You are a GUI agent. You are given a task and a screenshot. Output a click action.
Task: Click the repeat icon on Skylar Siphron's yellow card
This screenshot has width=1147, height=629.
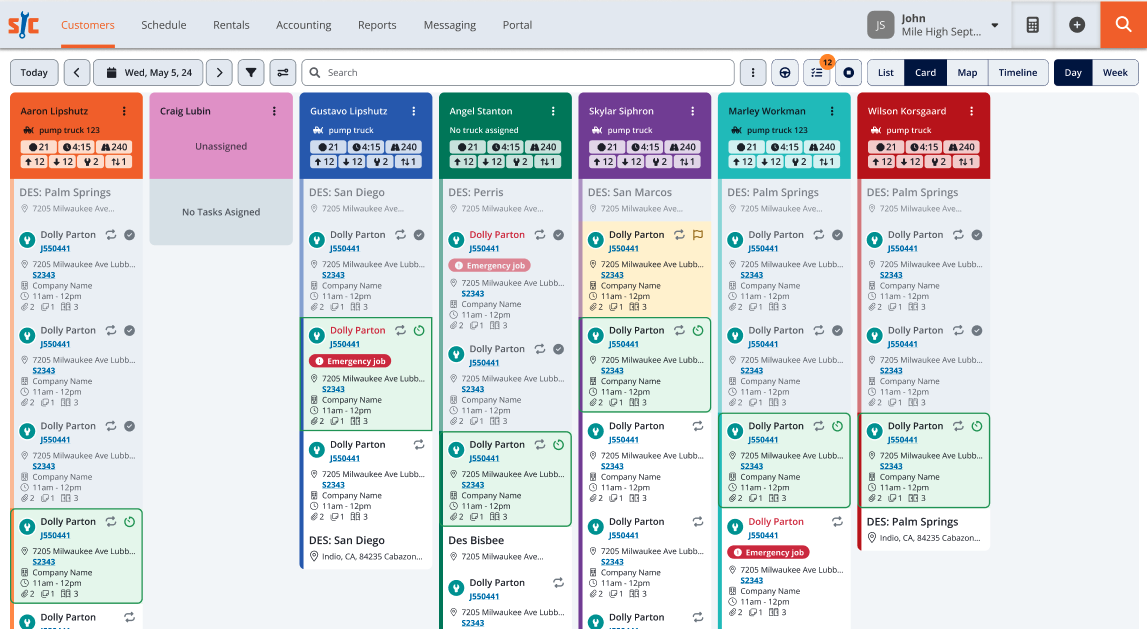680,235
